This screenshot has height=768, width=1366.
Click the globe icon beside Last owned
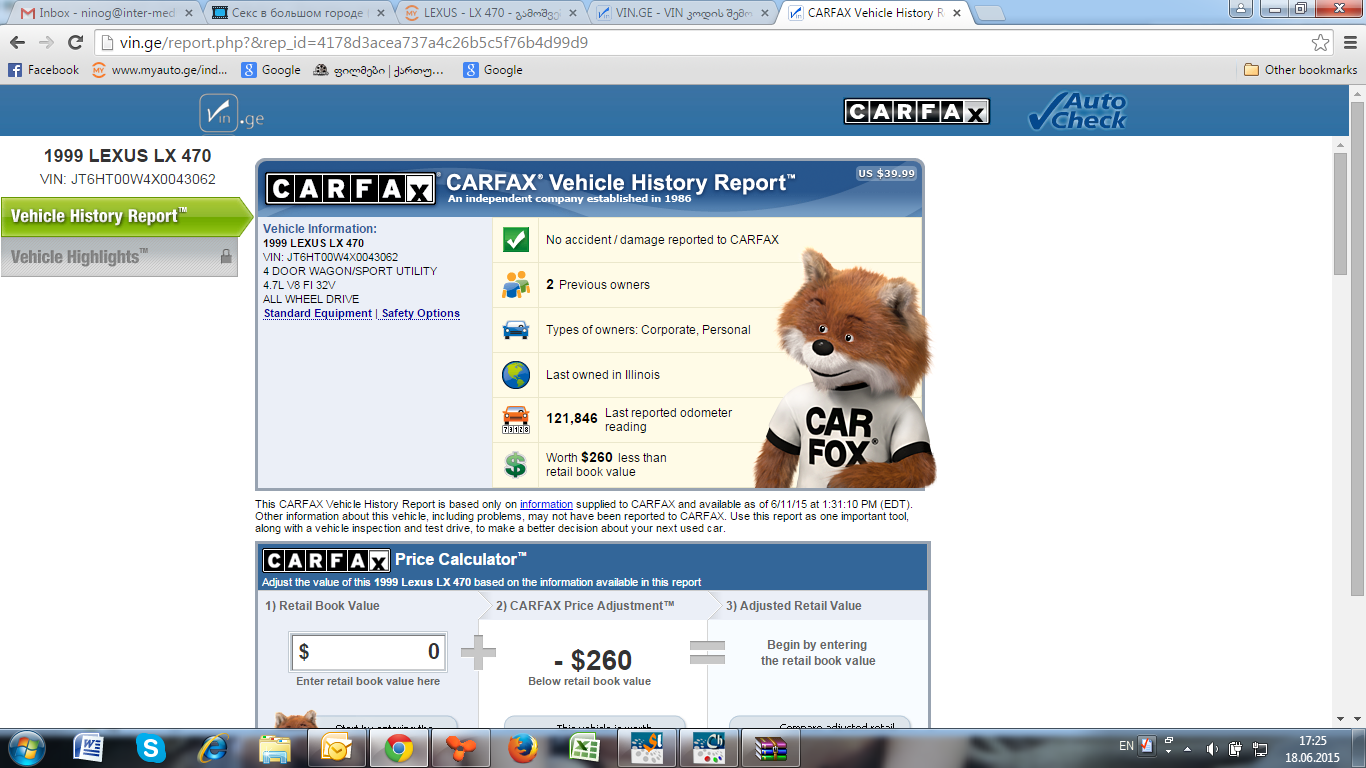[x=515, y=375]
